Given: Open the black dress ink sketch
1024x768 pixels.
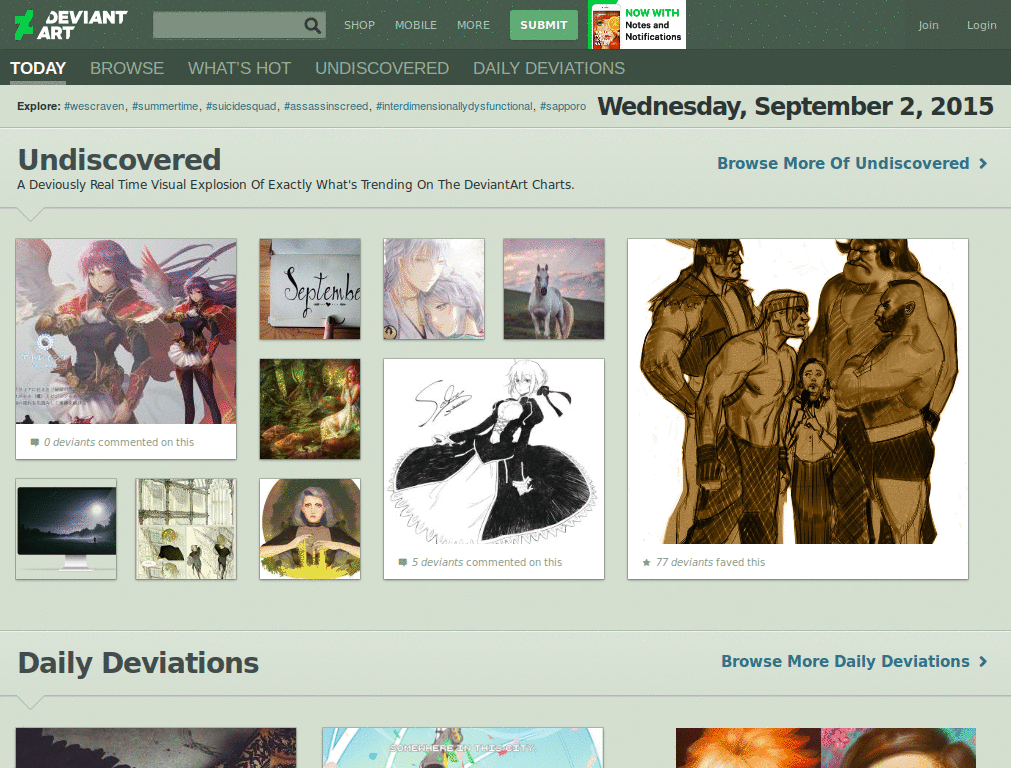Looking at the screenshot, I should click(494, 451).
